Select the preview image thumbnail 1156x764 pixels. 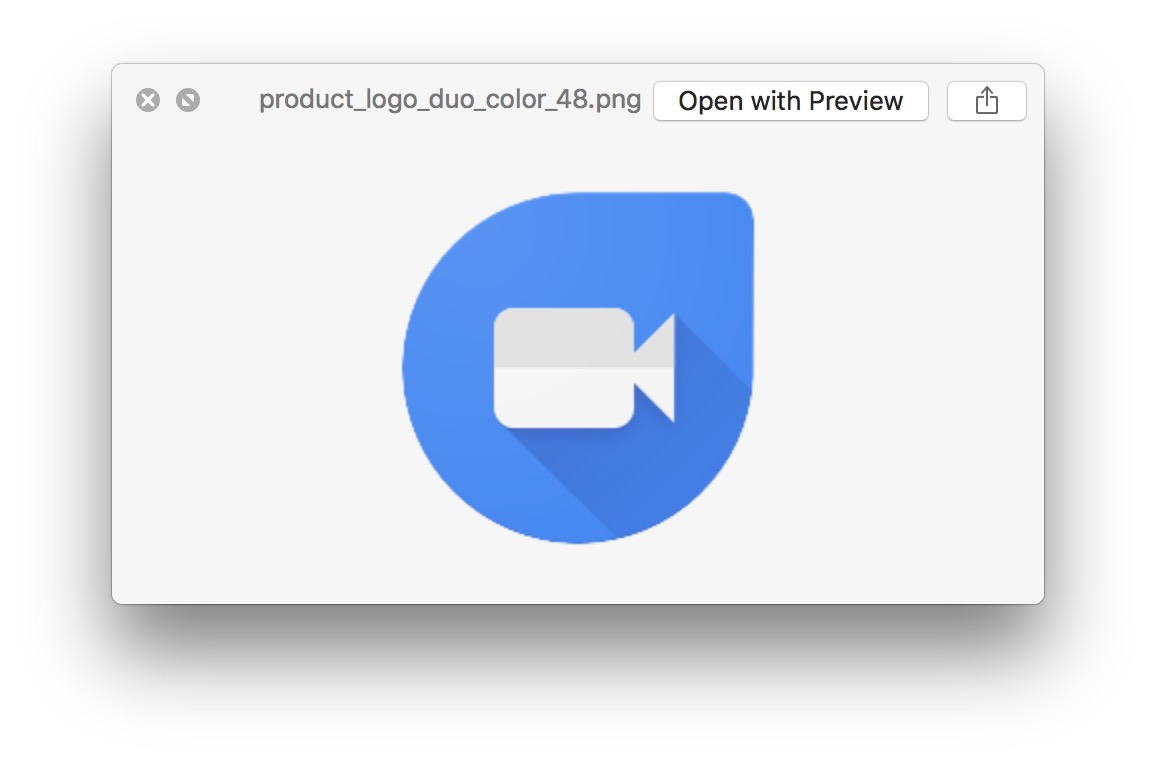tap(578, 365)
